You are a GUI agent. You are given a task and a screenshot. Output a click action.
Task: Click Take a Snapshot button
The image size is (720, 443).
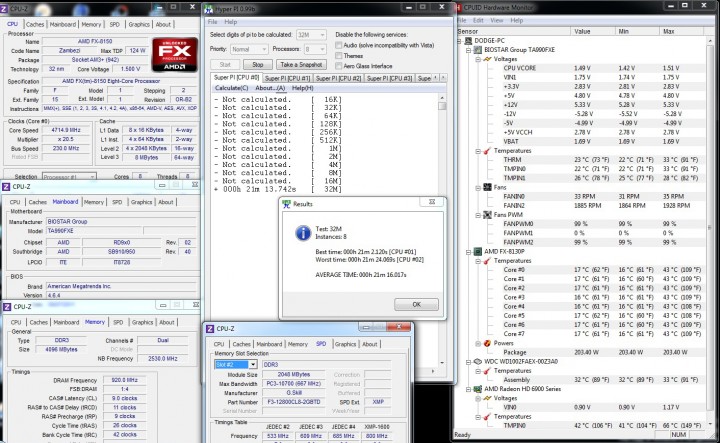tap(301, 65)
